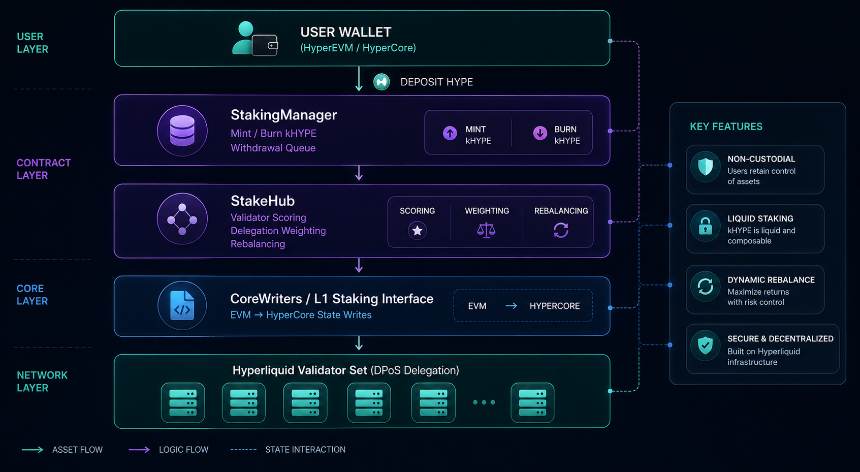
Task: Click the REBALANCING label in the StakeHub panel
Action: pyautogui.click(x=561, y=211)
